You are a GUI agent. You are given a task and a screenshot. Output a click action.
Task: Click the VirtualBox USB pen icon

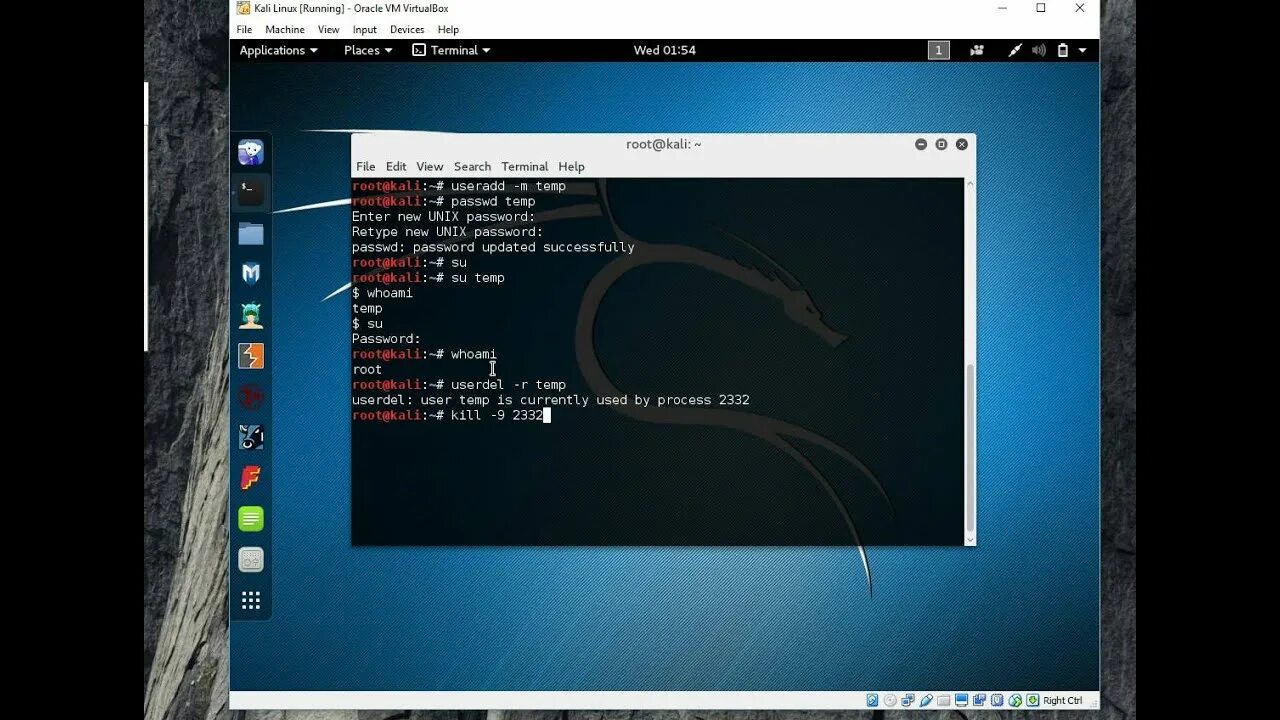pyautogui.click(x=926, y=700)
